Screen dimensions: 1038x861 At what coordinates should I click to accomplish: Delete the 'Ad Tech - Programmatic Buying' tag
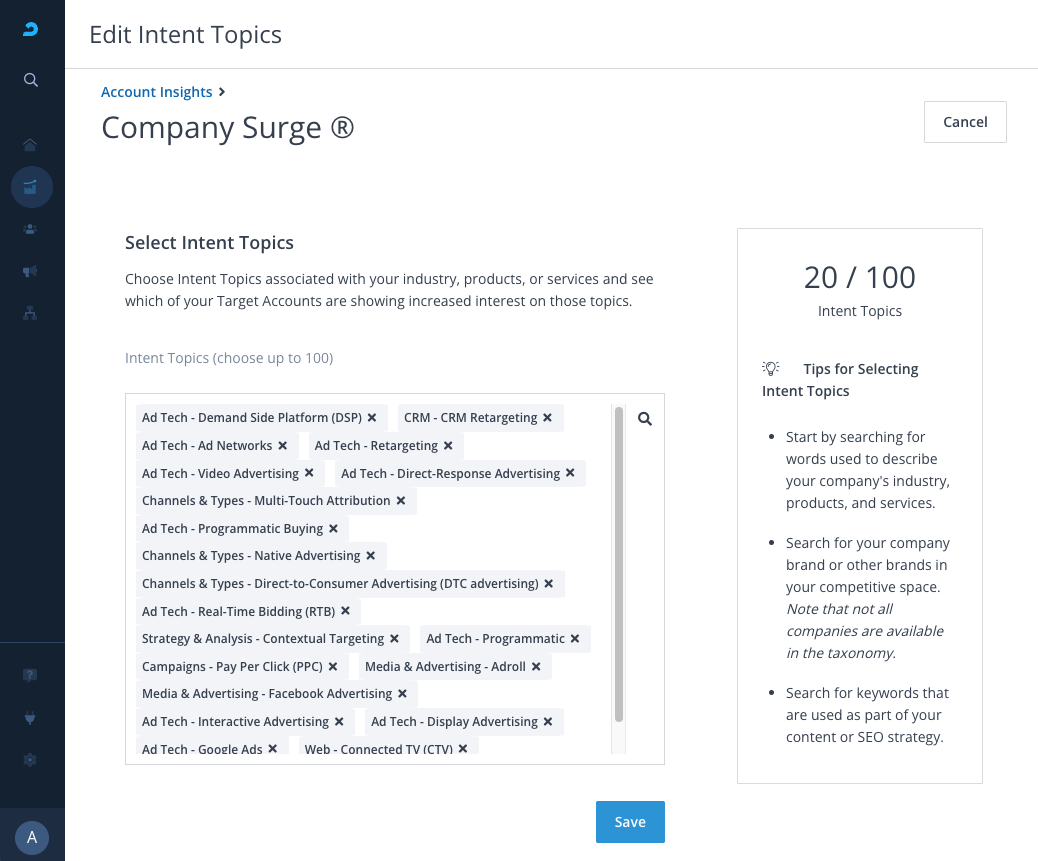334,529
